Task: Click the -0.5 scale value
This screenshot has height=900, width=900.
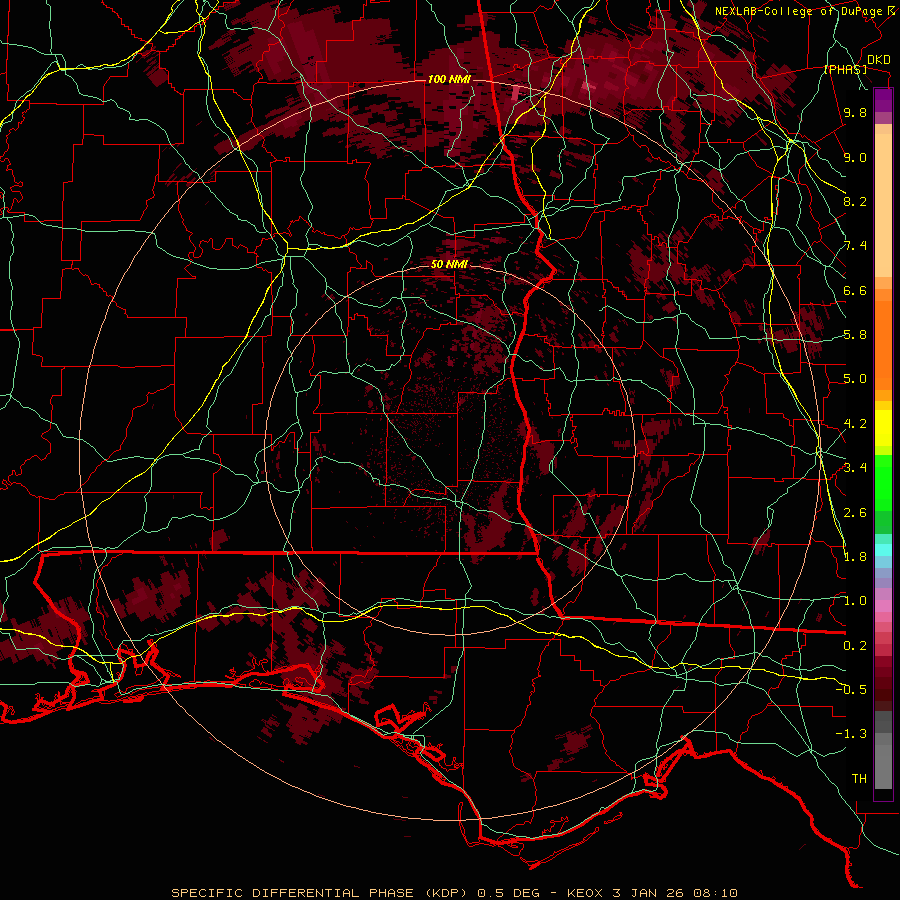Action: tap(851, 690)
